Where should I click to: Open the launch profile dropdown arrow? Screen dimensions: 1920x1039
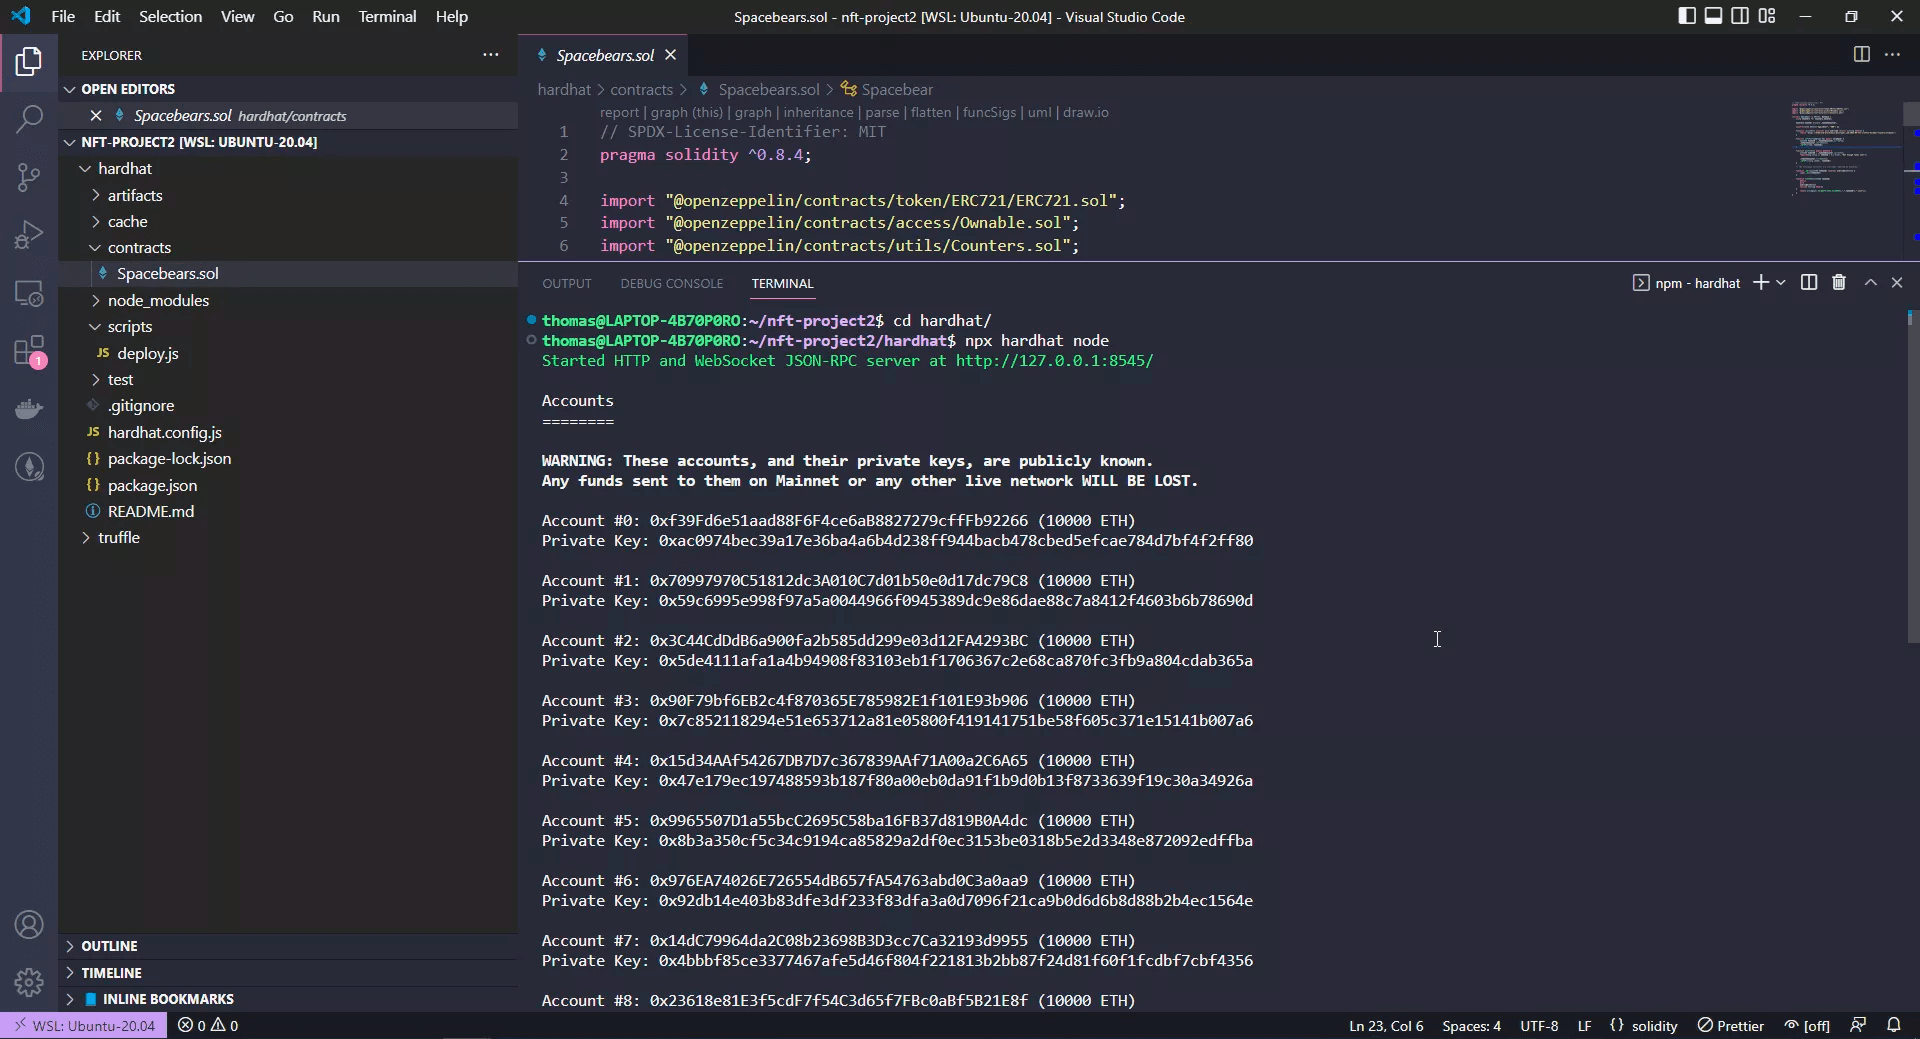coord(1781,283)
